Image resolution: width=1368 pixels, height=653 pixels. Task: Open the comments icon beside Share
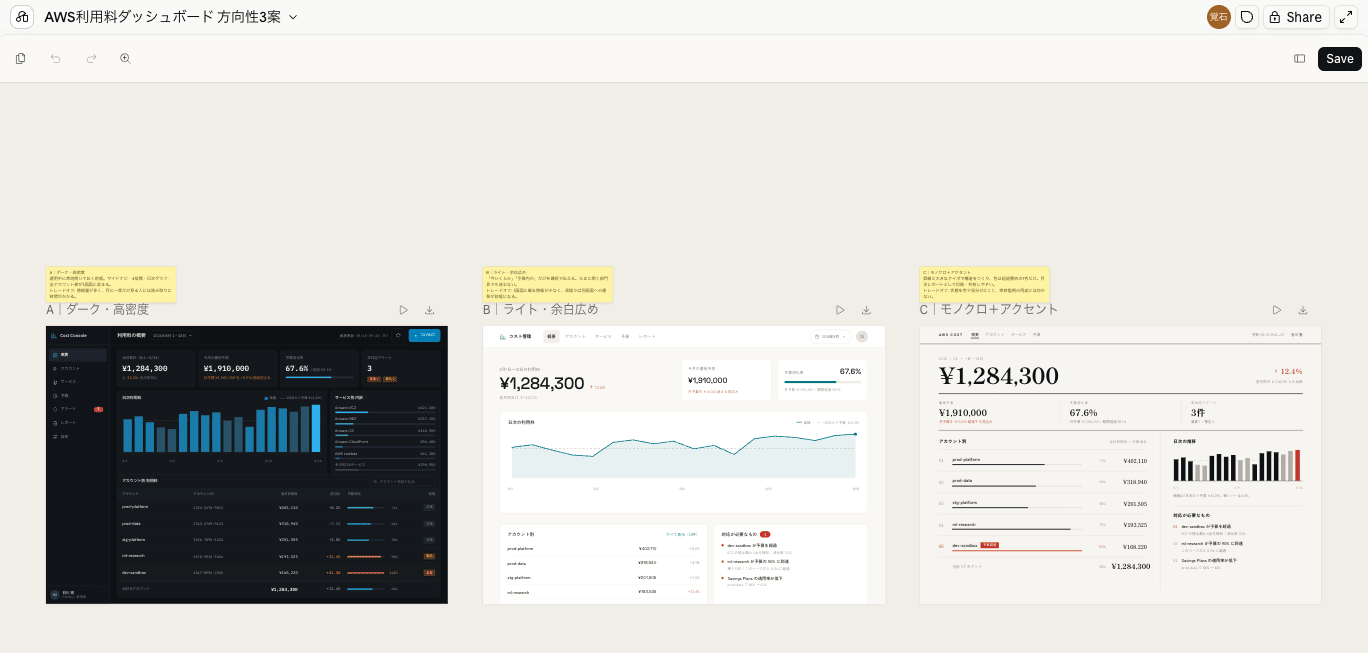[1246, 17]
